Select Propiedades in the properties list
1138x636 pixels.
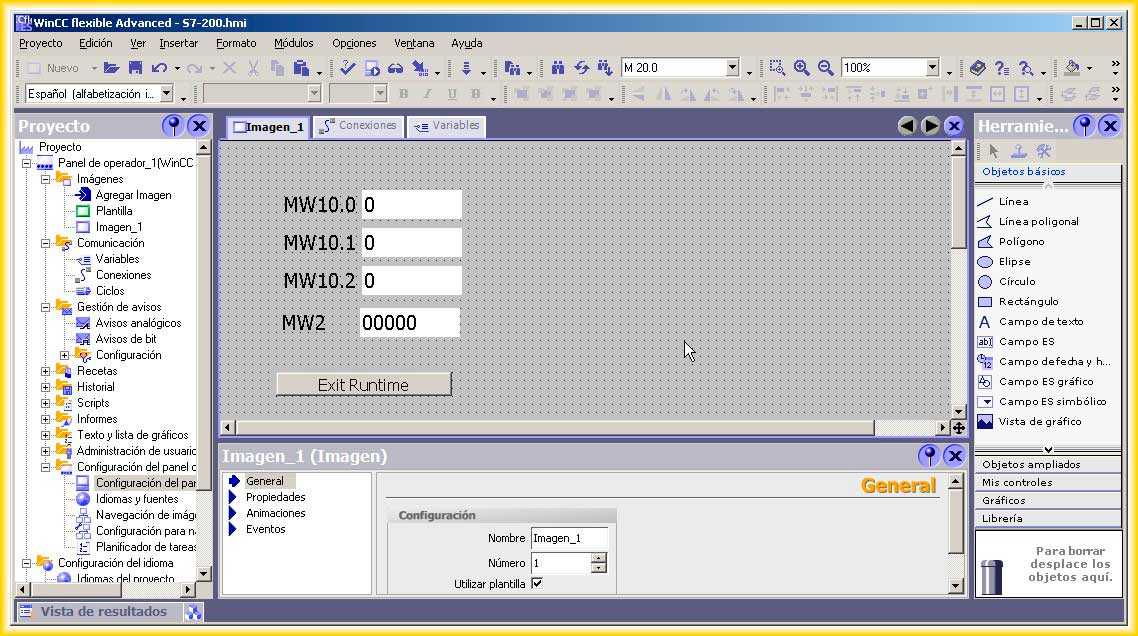[x=275, y=497]
